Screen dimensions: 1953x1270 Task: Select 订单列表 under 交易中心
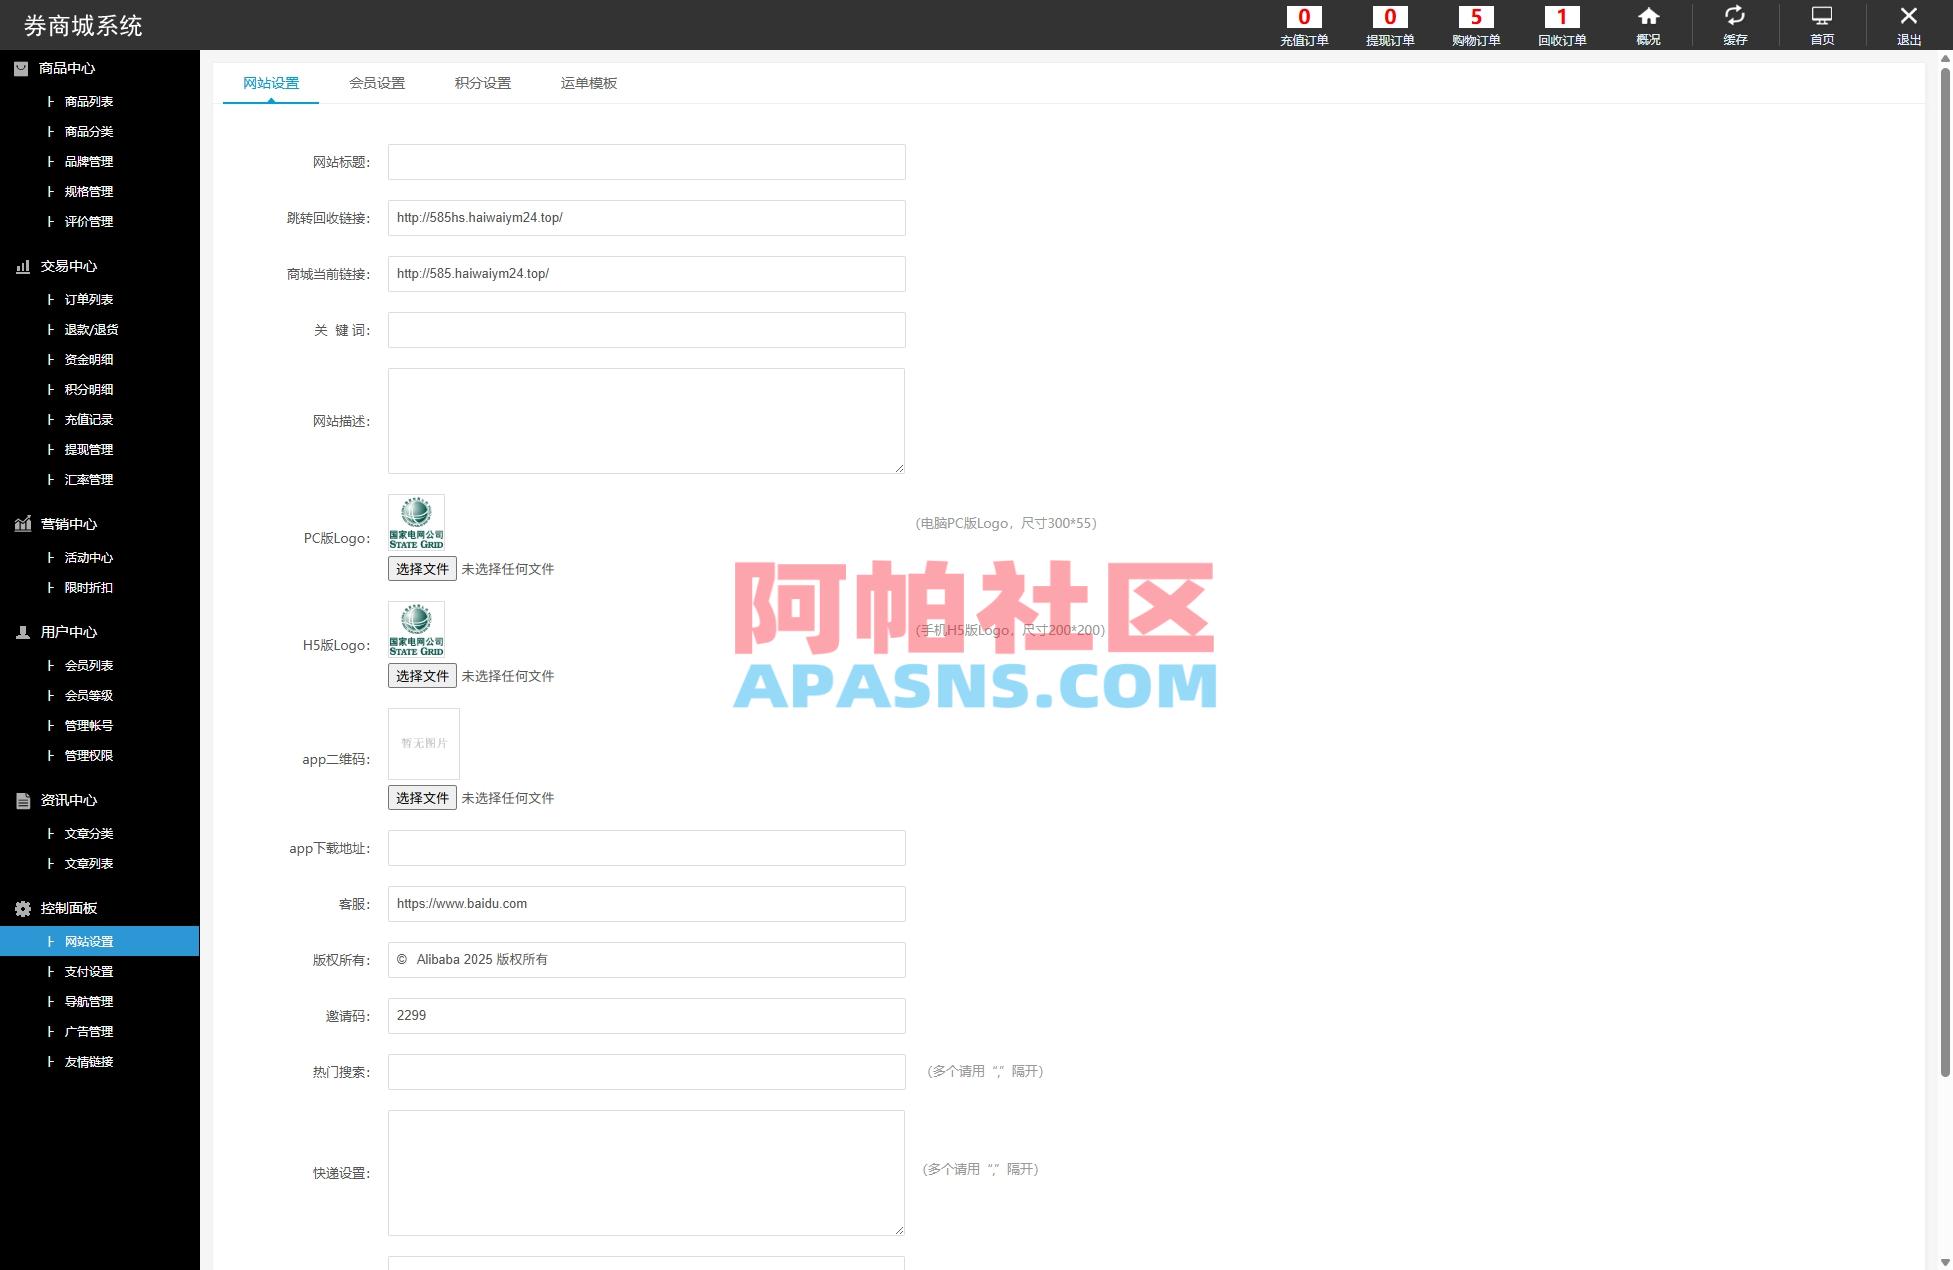(x=89, y=299)
